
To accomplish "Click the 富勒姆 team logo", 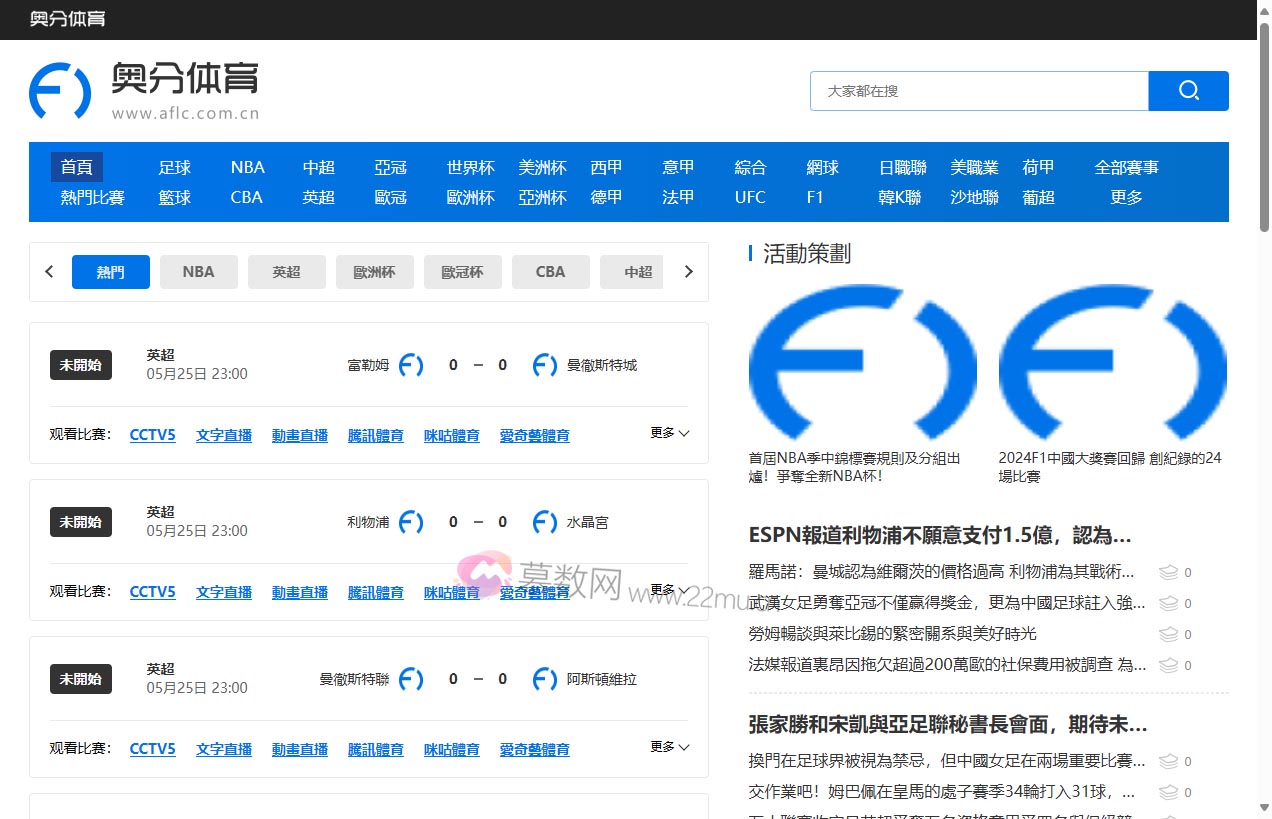I will coord(411,364).
